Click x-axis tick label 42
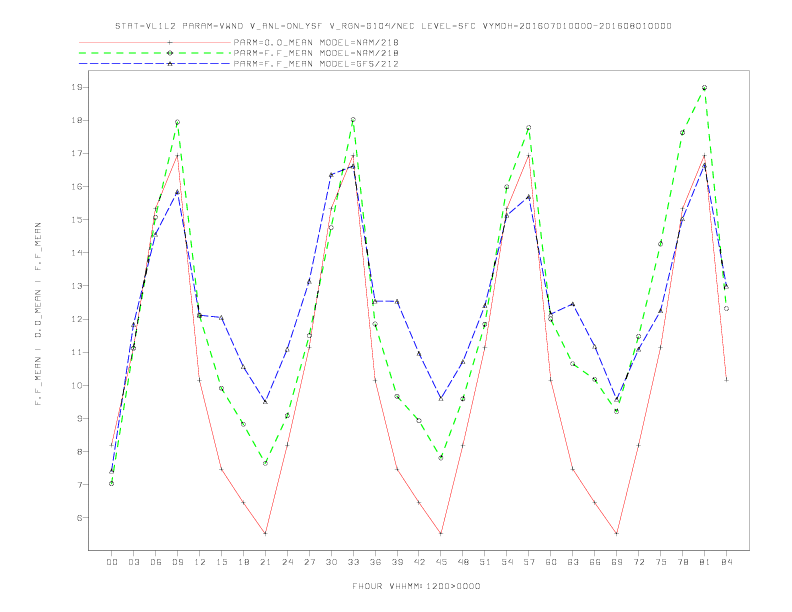792x612 pixels. click(419, 562)
